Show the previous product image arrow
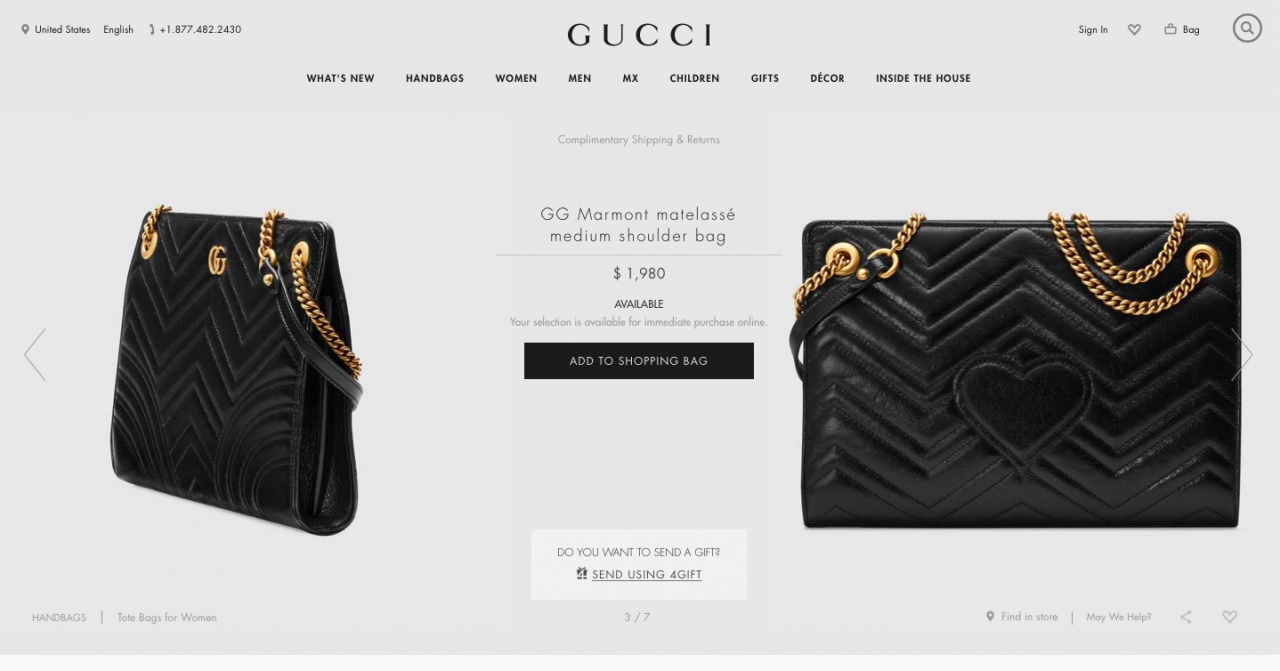The width and height of the screenshot is (1280, 671). [x=35, y=355]
